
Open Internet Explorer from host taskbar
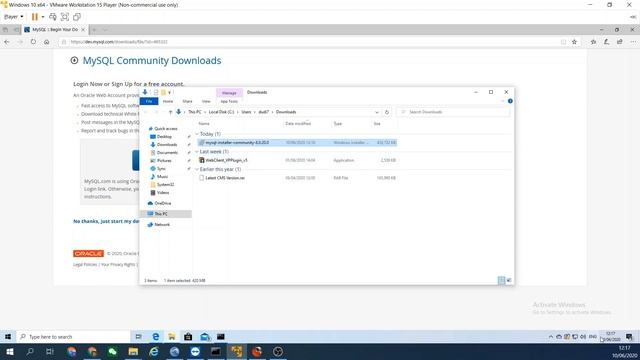tap(154, 351)
